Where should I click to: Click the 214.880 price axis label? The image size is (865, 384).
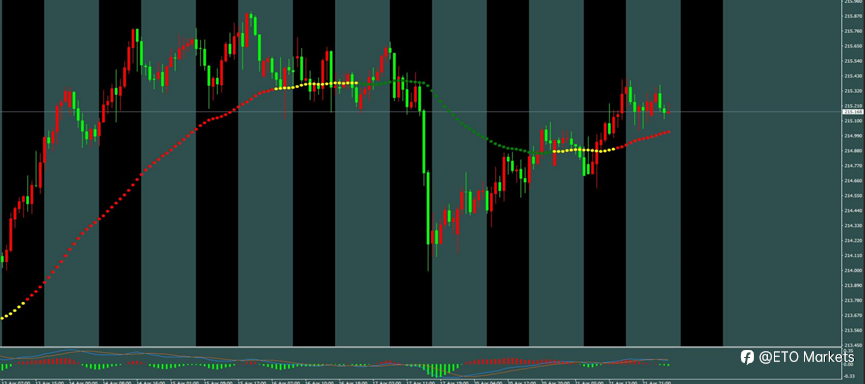click(853, 151)
